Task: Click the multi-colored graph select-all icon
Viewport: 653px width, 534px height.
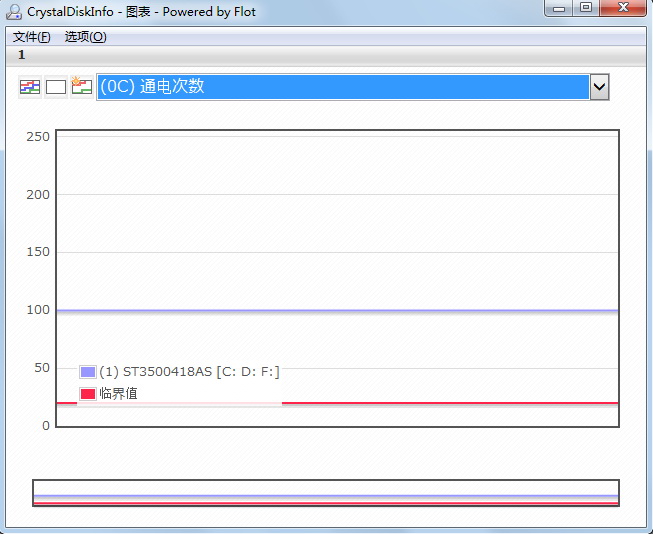Action: (x=30, y=87)
